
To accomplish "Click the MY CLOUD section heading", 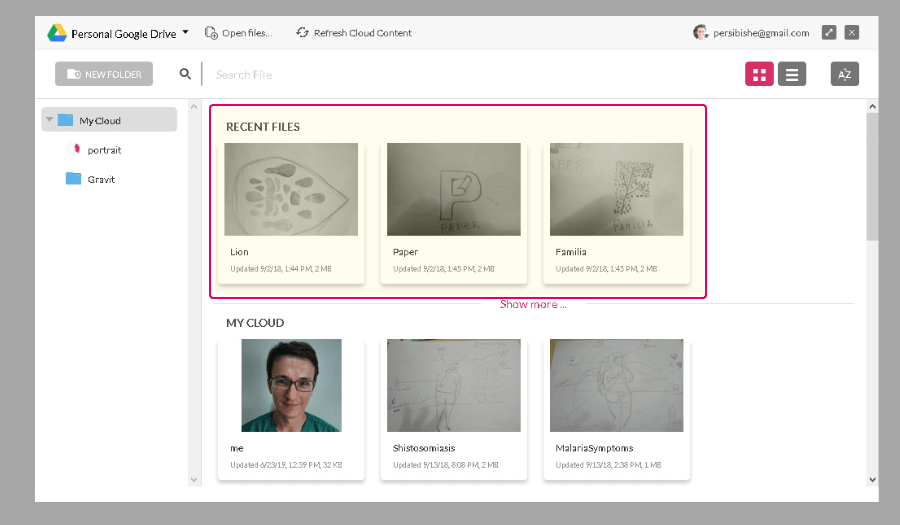I will [255, 323].
